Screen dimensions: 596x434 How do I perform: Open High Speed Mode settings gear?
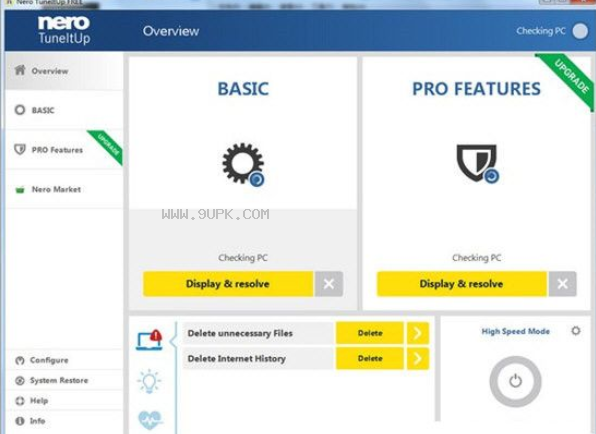tap(576, 331)
